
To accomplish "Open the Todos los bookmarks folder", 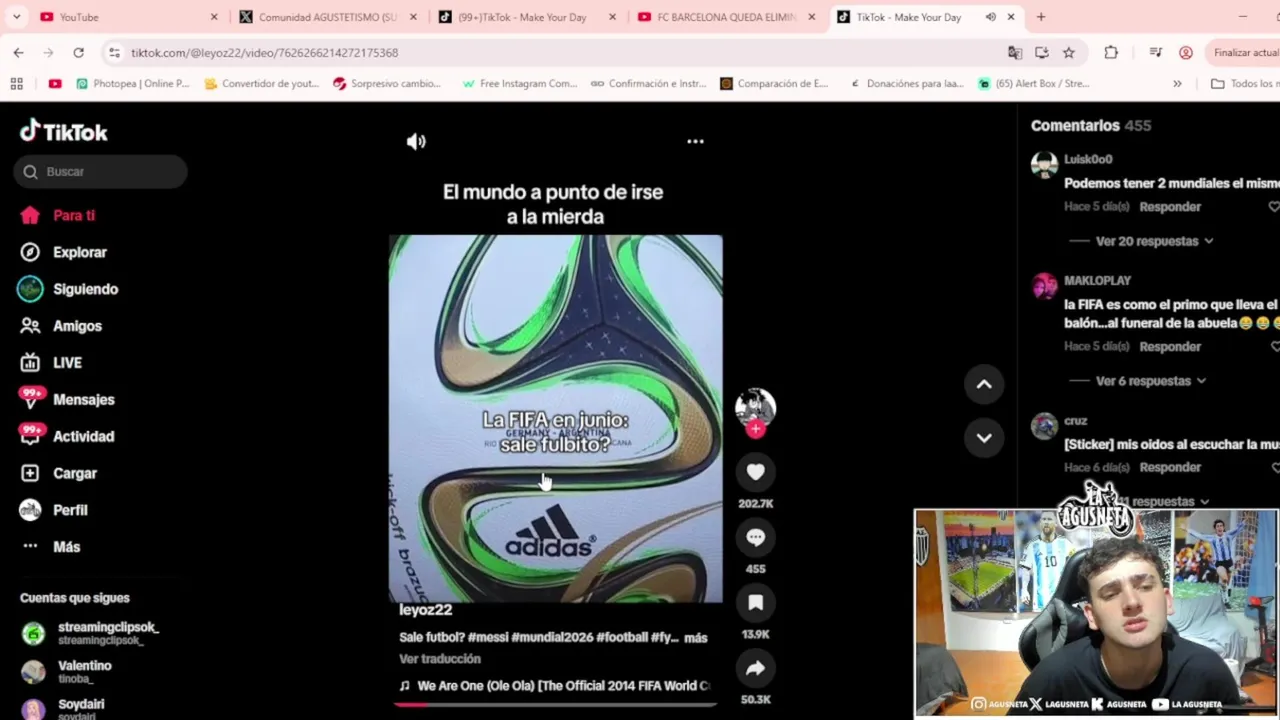I will pos(1245,84).
